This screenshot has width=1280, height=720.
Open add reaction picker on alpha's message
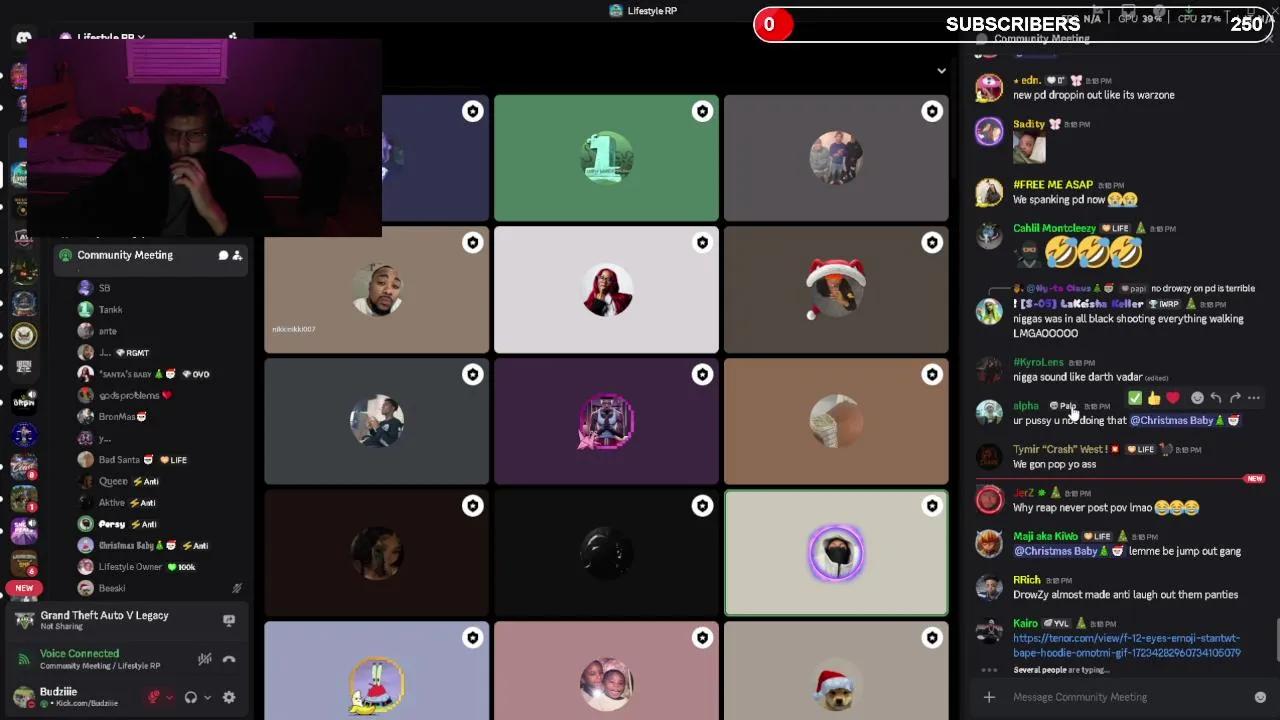pyautogui.click(x=1197, y=398)
